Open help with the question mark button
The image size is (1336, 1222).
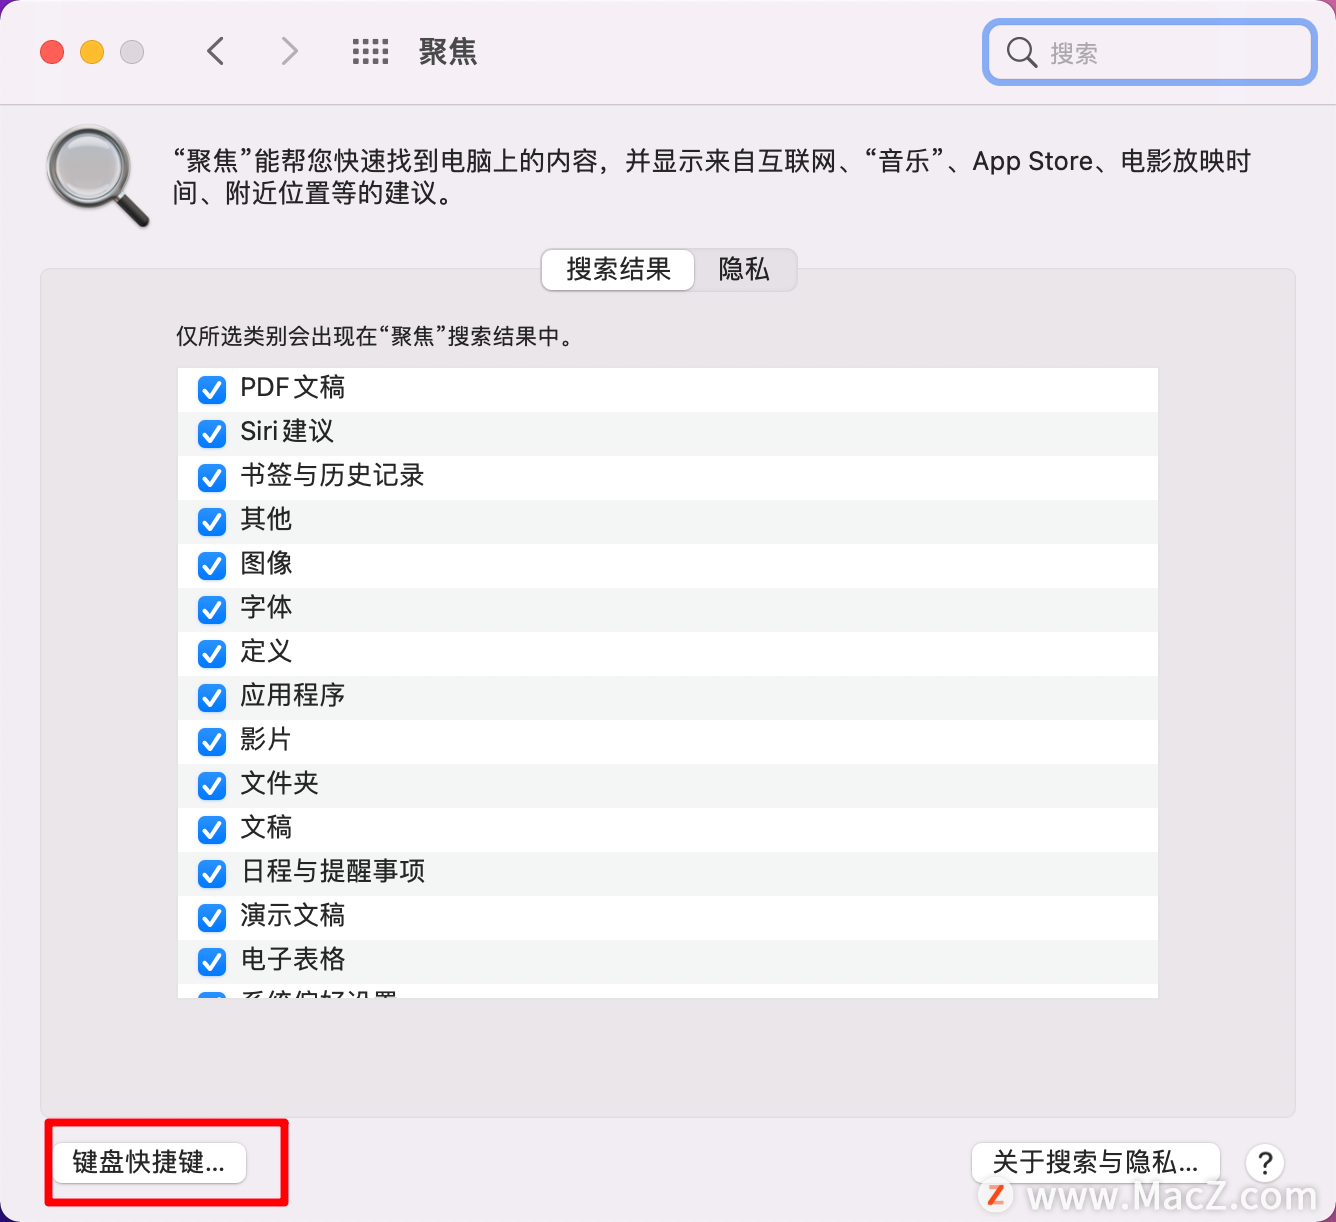1264,1162
